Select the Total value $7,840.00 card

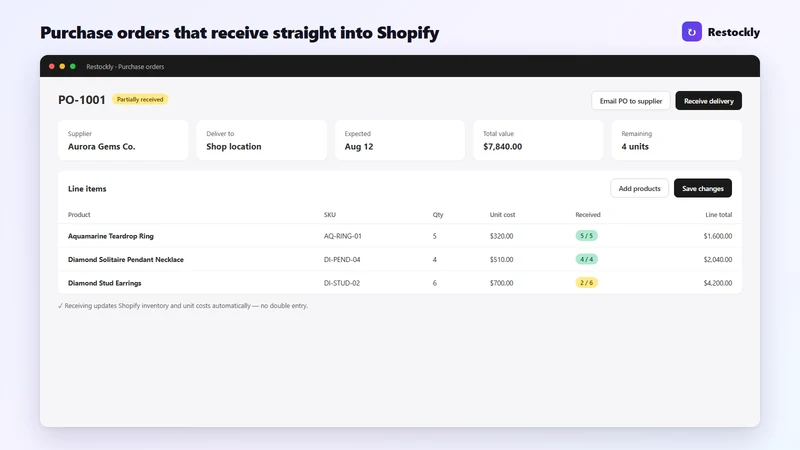pos(538,140)
